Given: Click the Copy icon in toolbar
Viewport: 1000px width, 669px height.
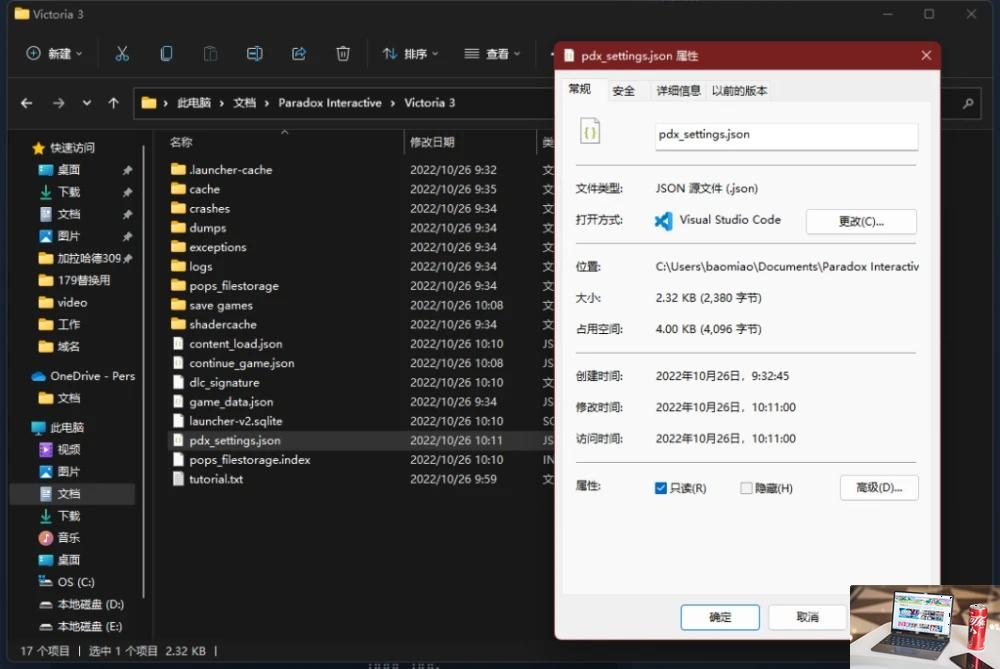Looking at the screenshot, I should 166,54.
